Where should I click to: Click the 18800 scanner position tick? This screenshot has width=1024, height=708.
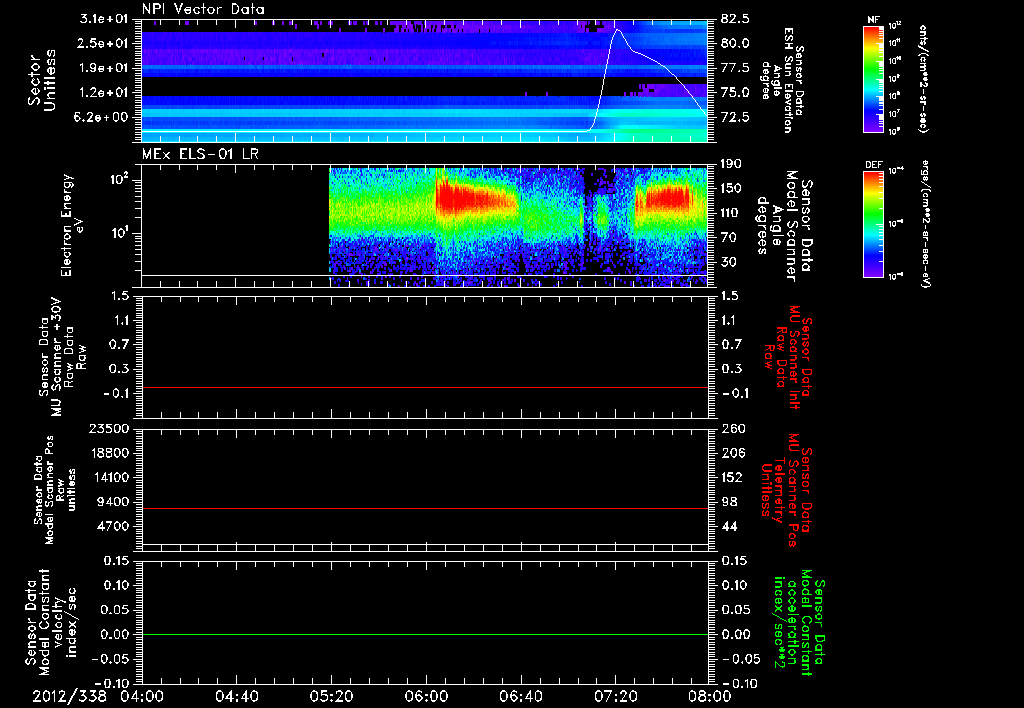tap(110, 453)
